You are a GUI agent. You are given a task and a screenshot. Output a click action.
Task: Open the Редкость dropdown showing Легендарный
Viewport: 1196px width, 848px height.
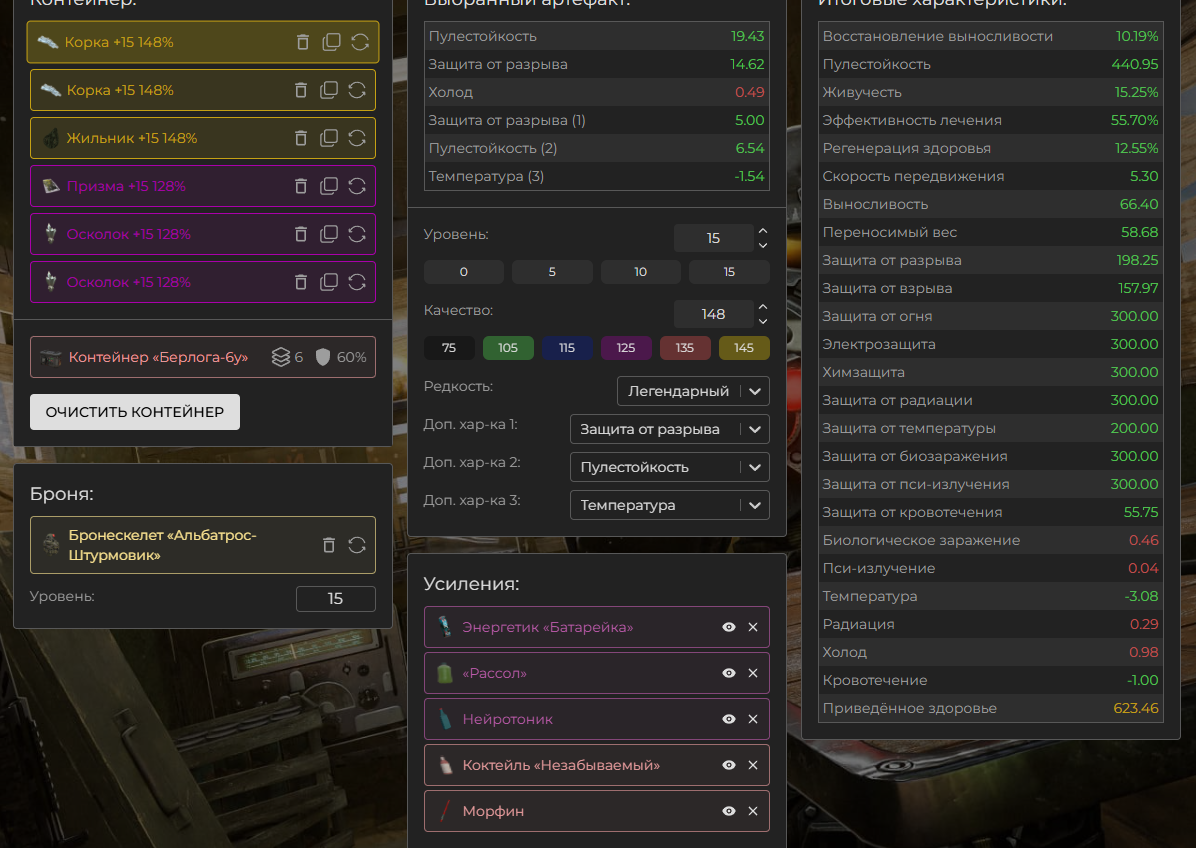coord(693,391)
